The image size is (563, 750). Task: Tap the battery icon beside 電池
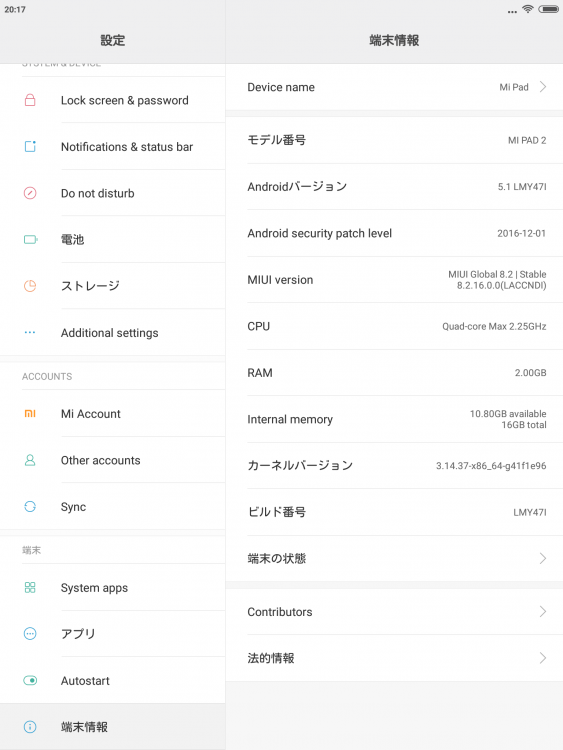[30, 239]
